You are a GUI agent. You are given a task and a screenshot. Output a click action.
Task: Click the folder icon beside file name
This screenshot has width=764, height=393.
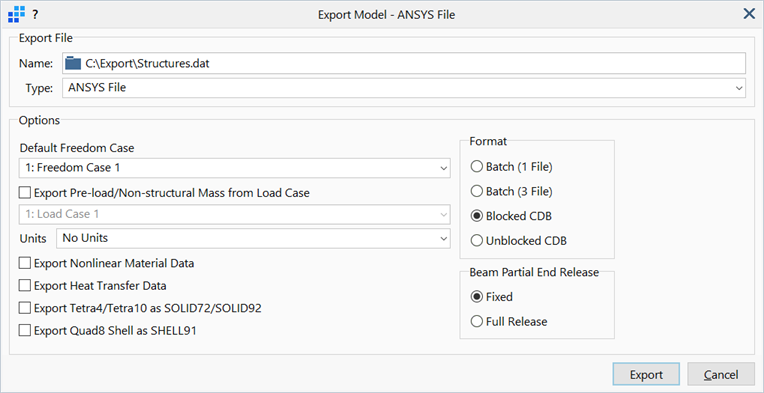click(x=73, y=63)
